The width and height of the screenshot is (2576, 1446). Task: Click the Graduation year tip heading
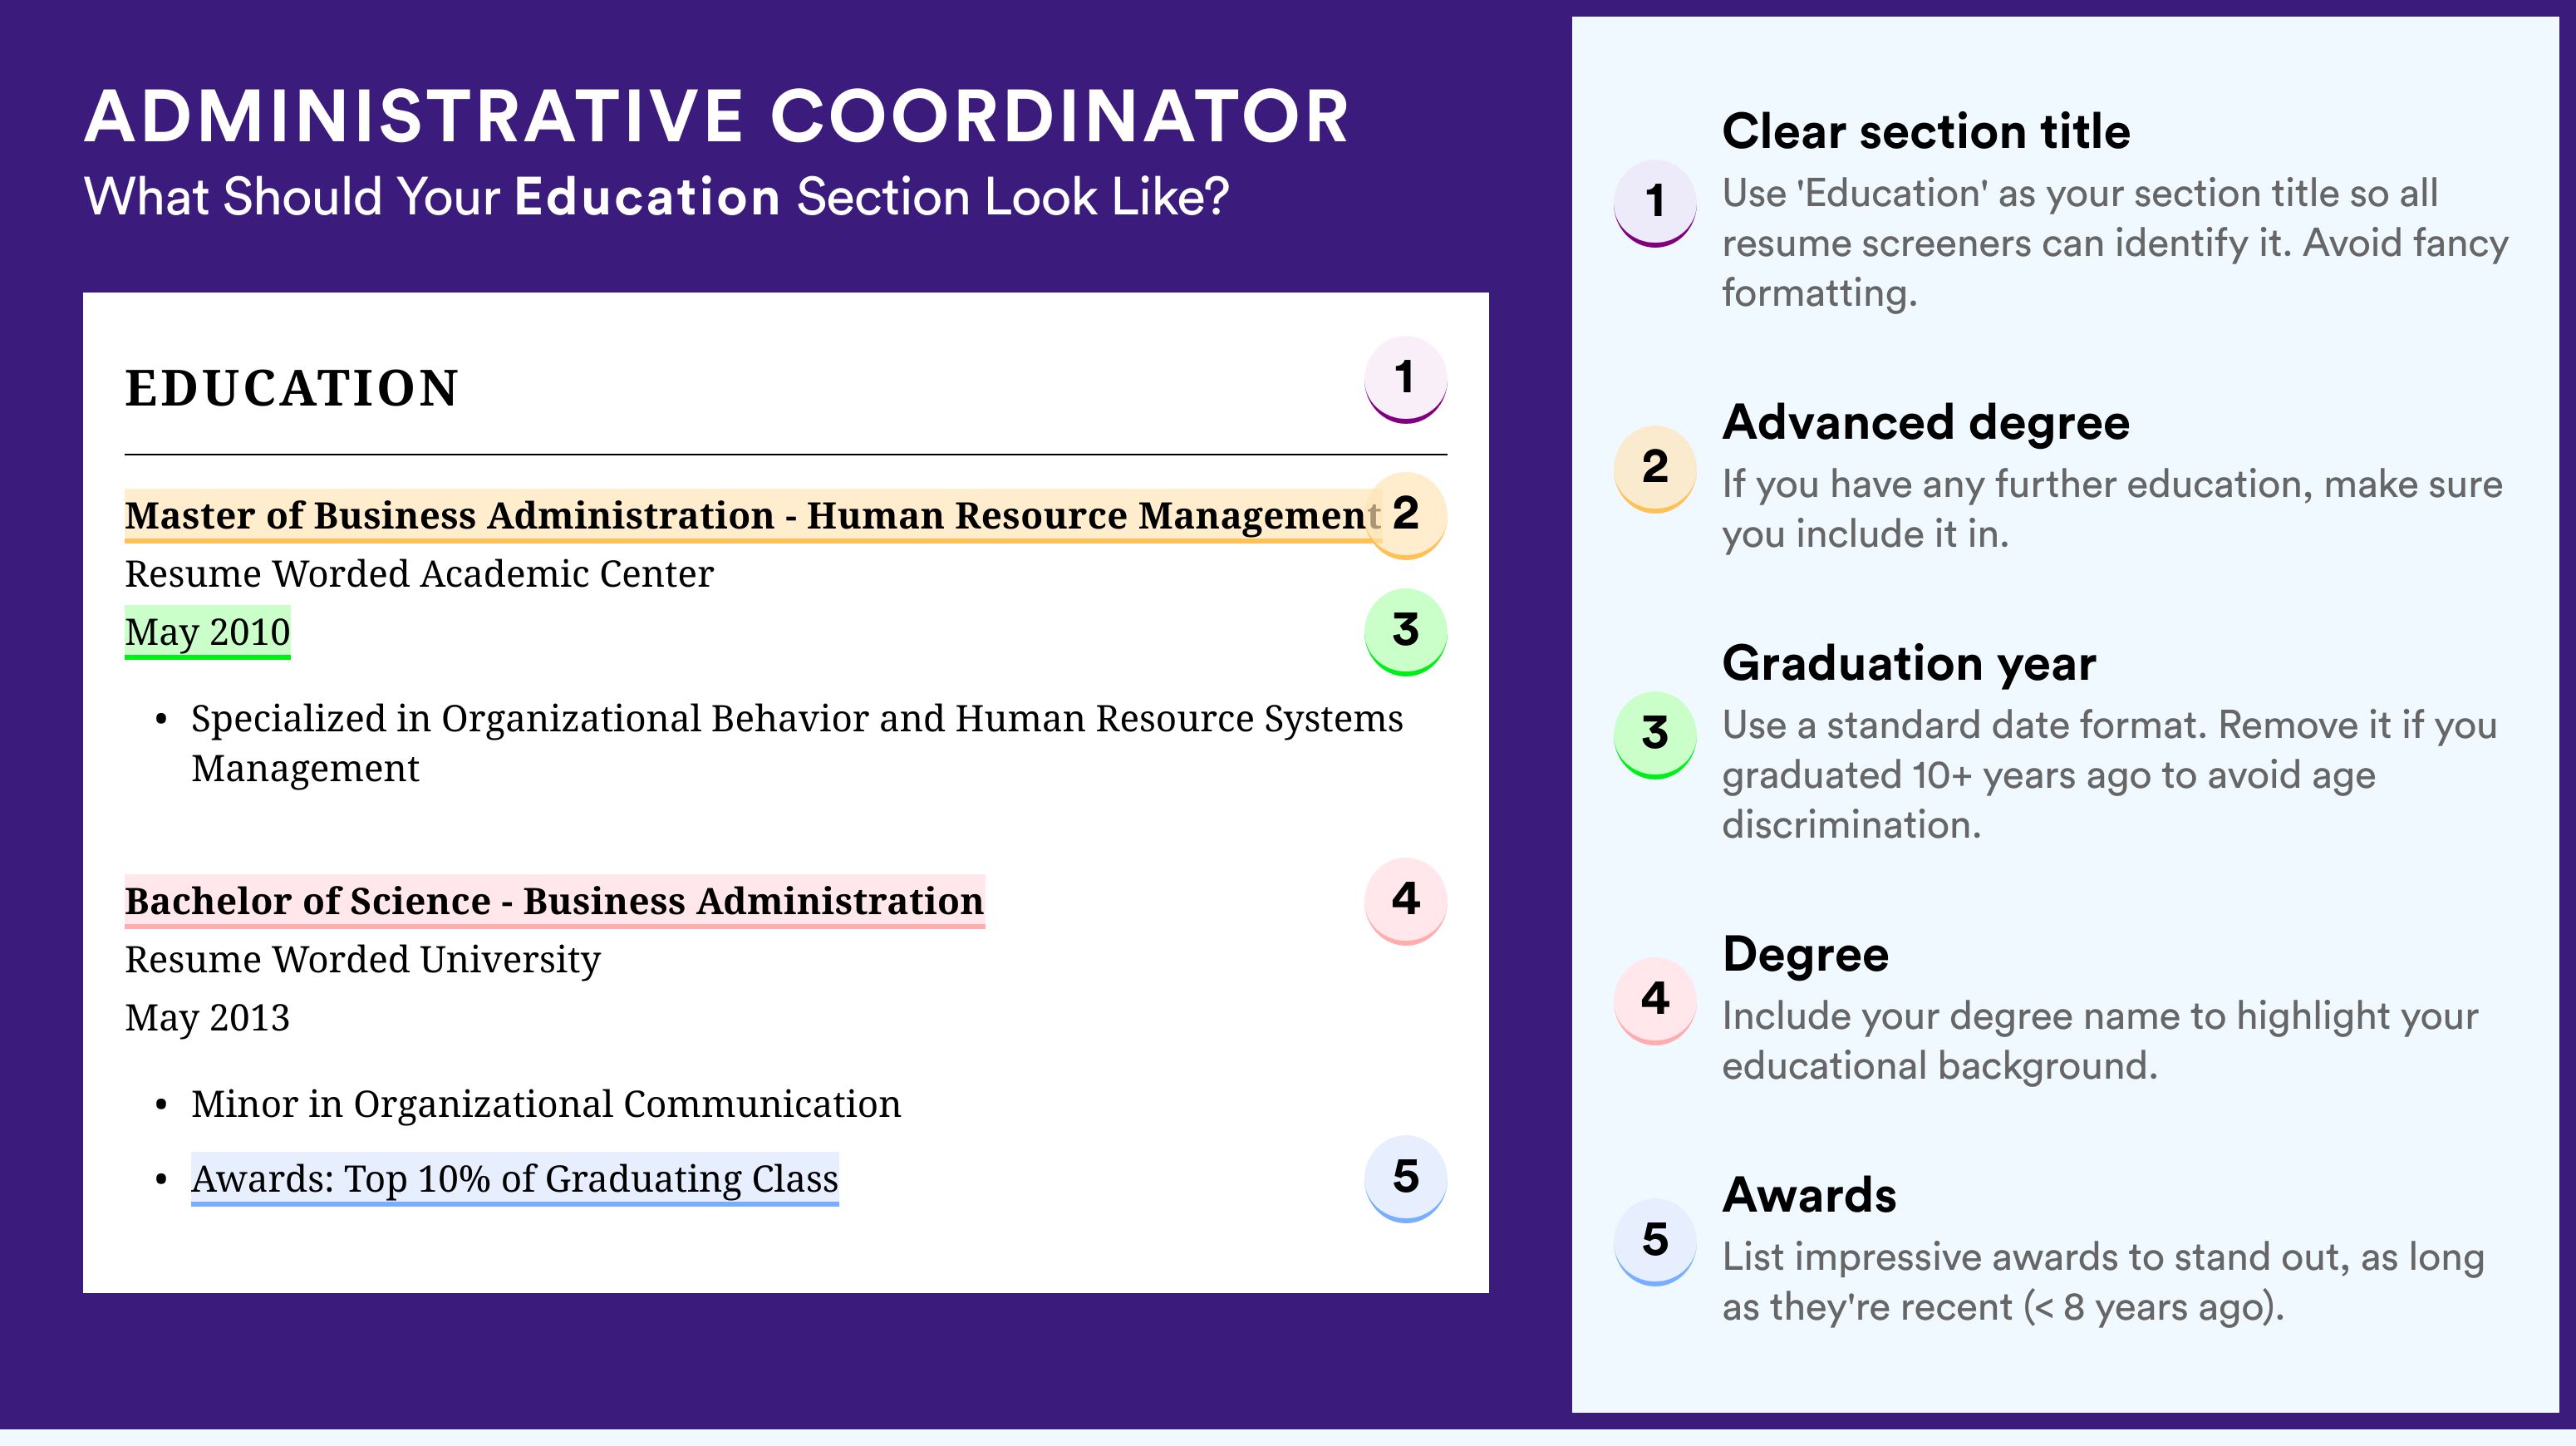[1908, 663]
